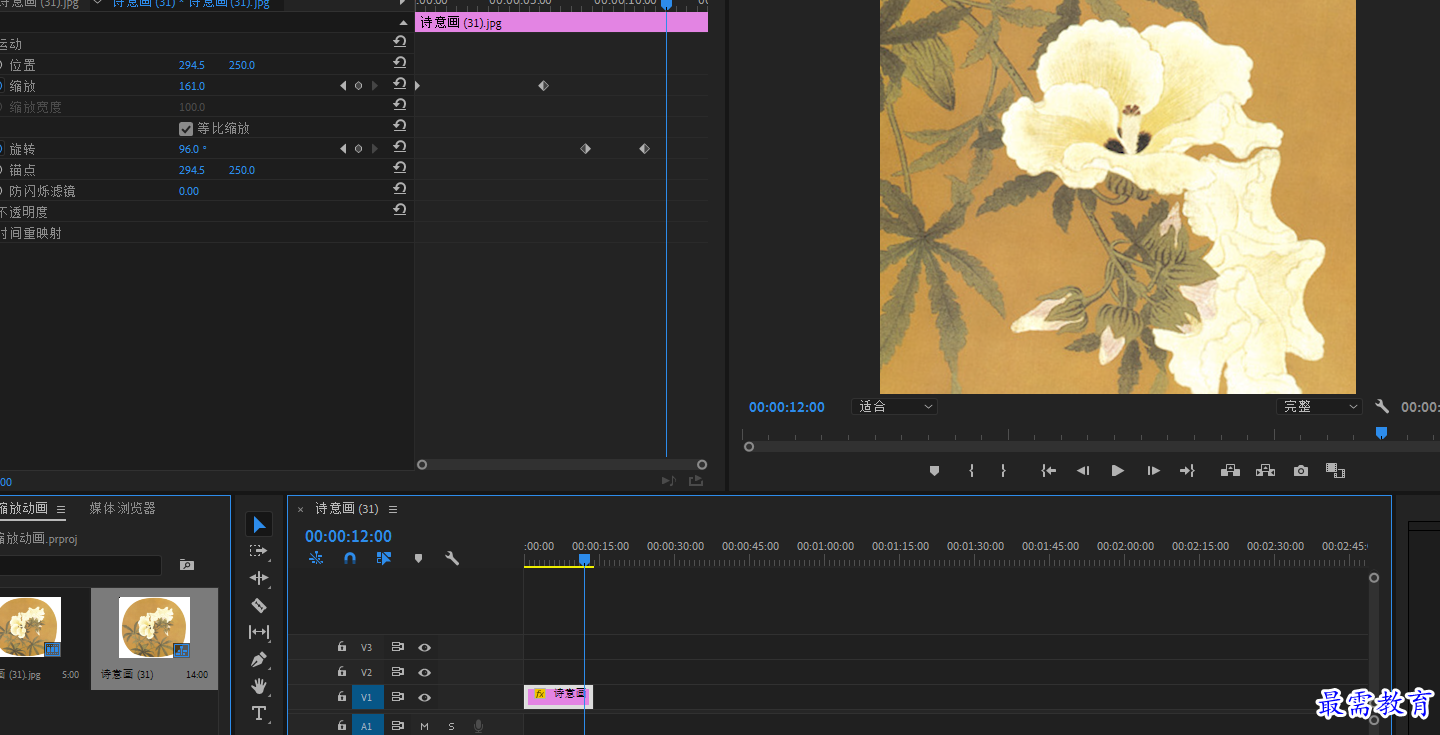Viewport: 1440px width, 735px height.
Task: Select the Hand tool
Action: click(259, 686)
